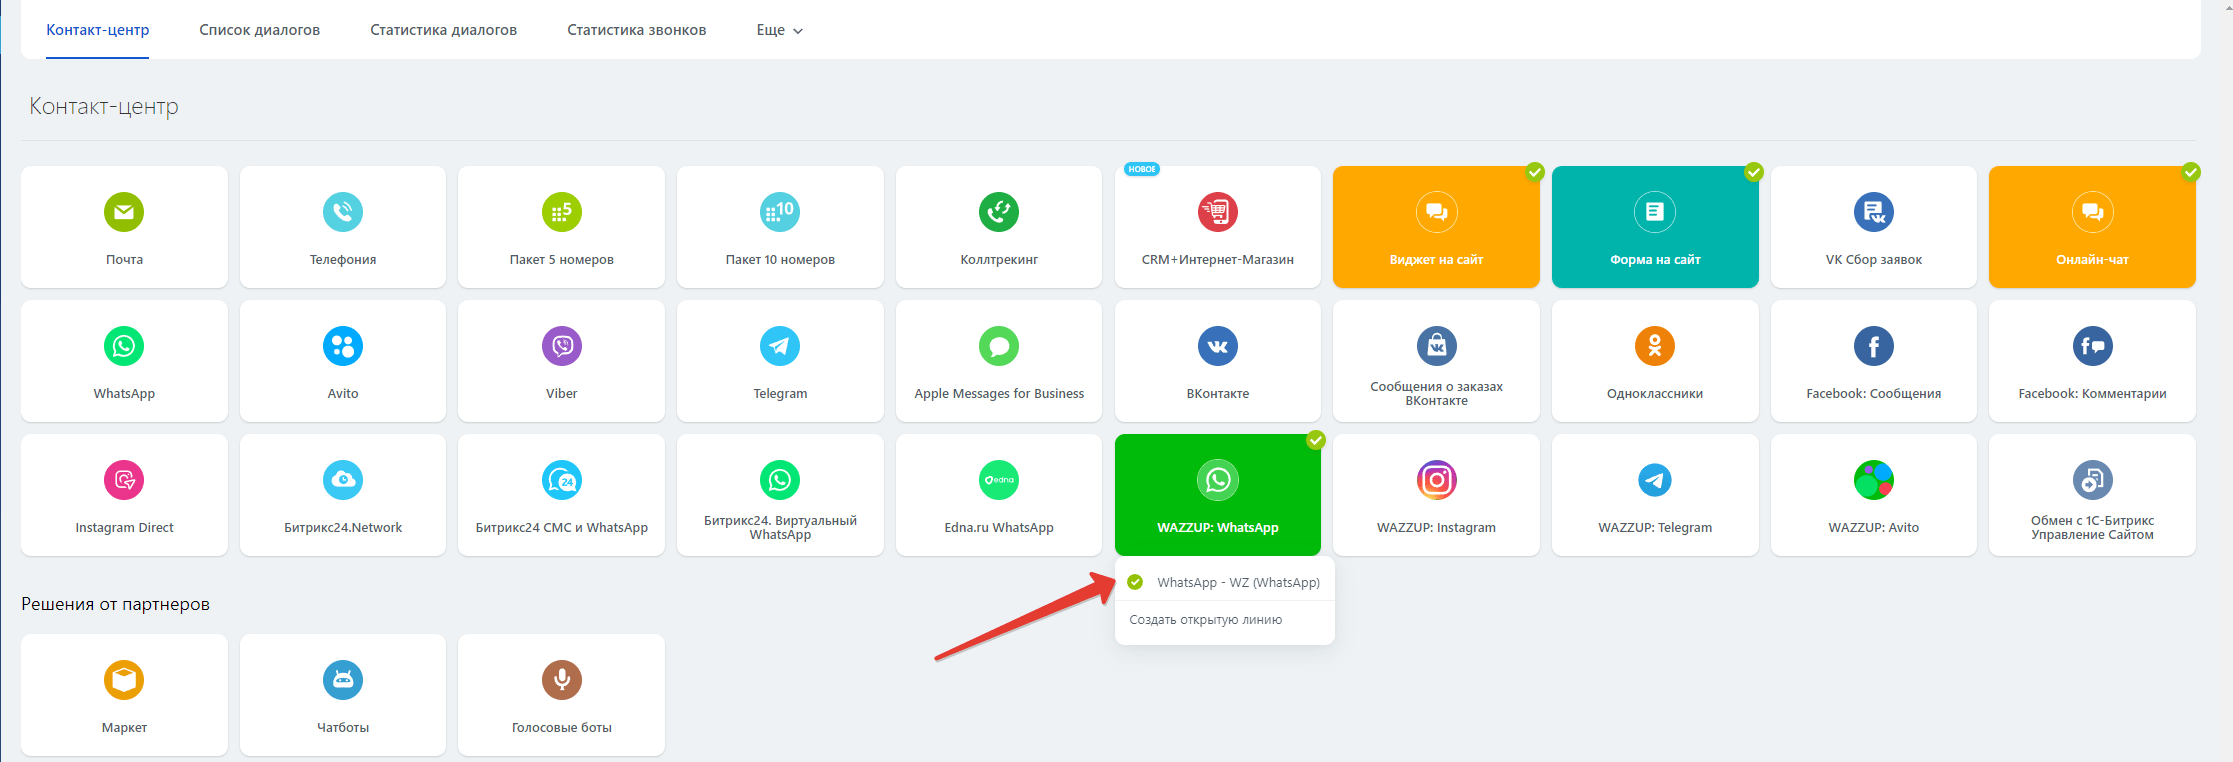
Task: Open the Facebook: Сообщения icon
Action: 1874,346
